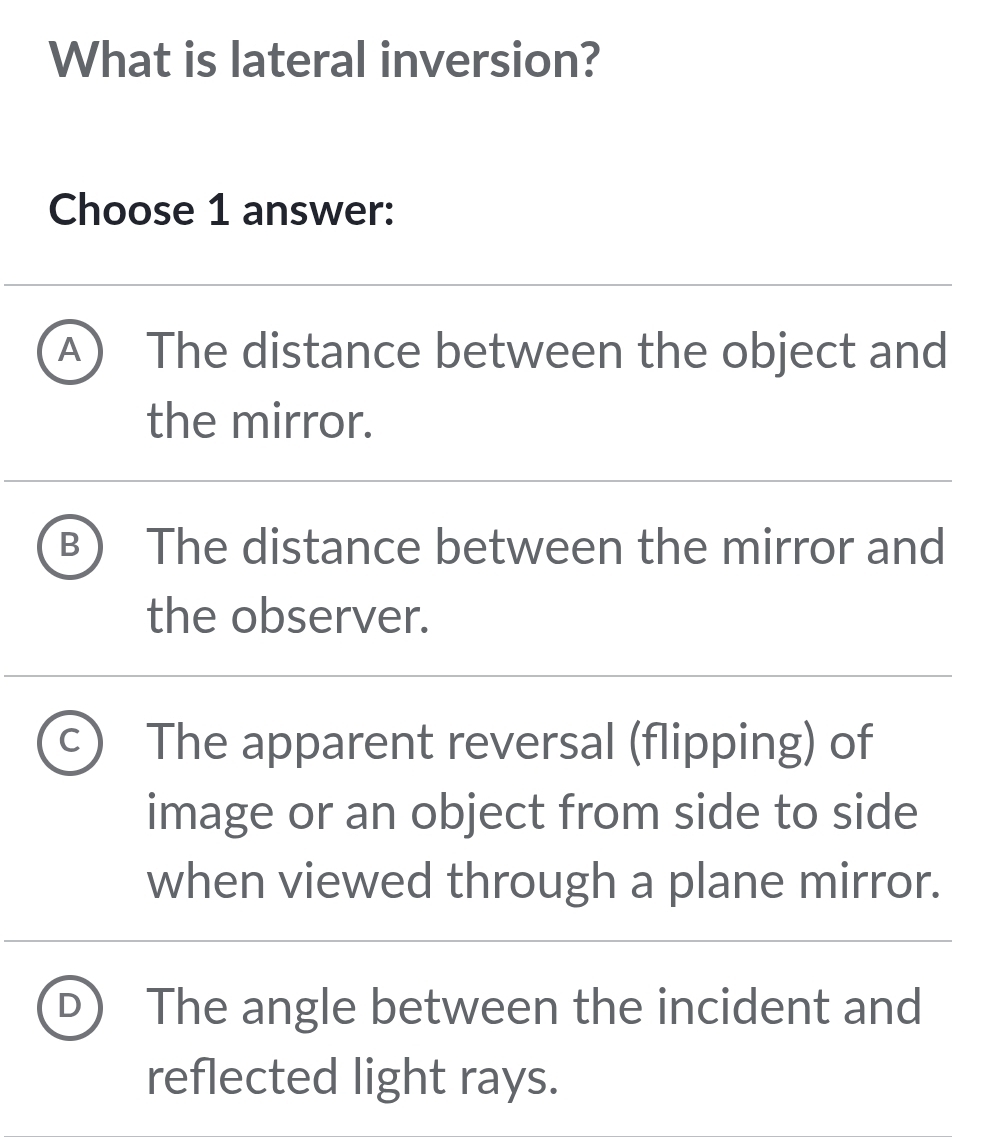The image size is (992, 1137).
Task: Select the radio button for option A
Action: (x=70, y=352)
